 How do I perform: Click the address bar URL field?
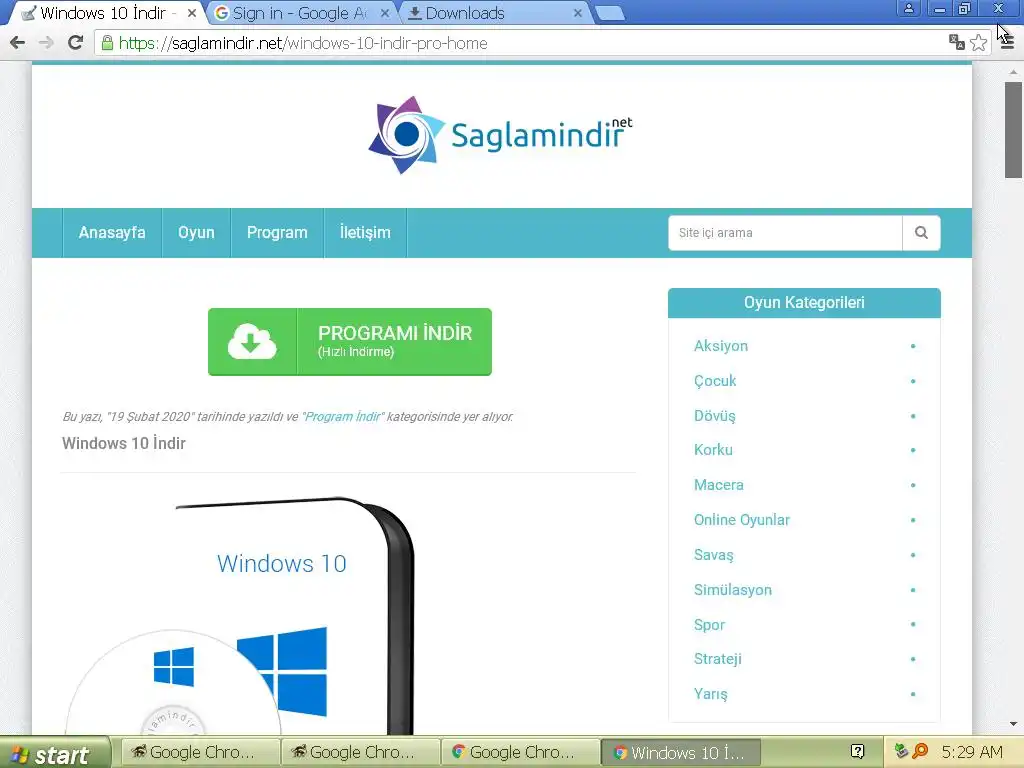(522, 43)
